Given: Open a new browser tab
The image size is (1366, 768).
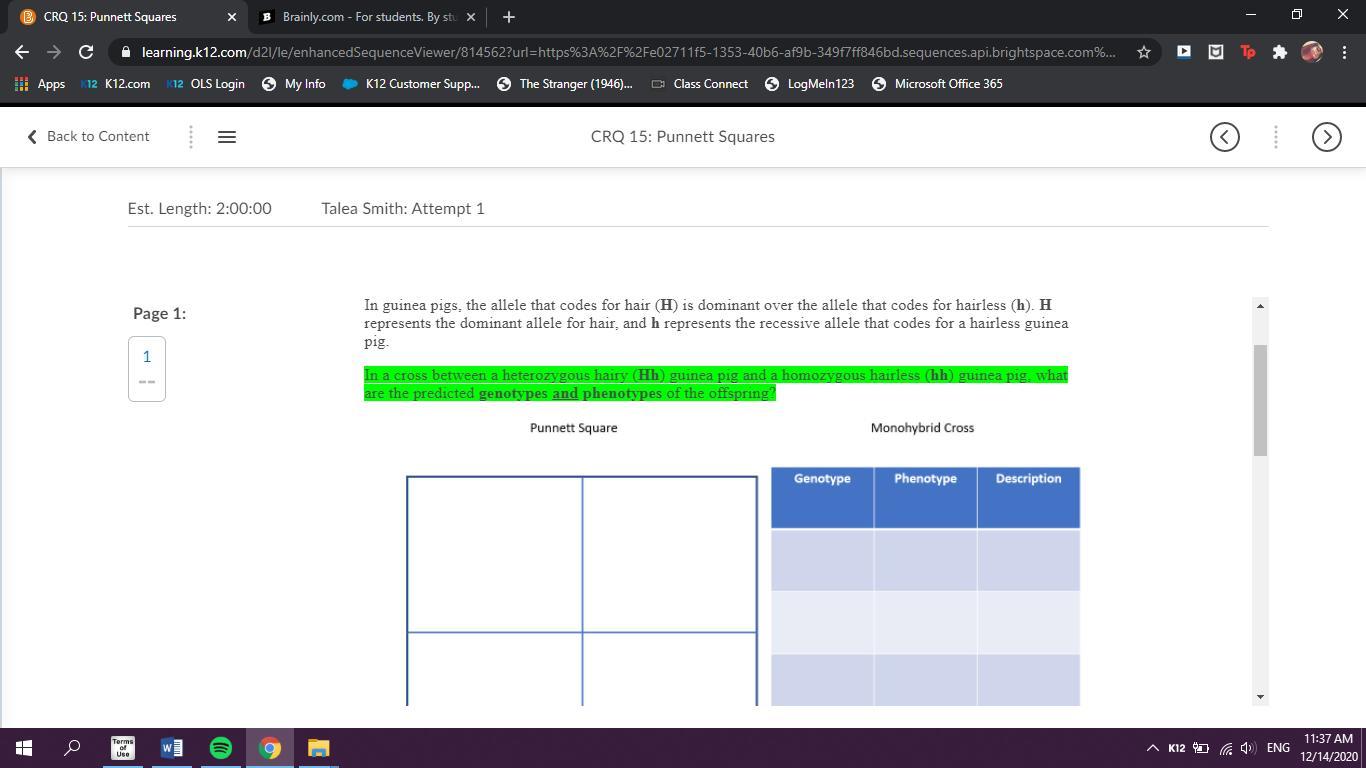Looking at the screenshot, I should click(x=509, y=17).
